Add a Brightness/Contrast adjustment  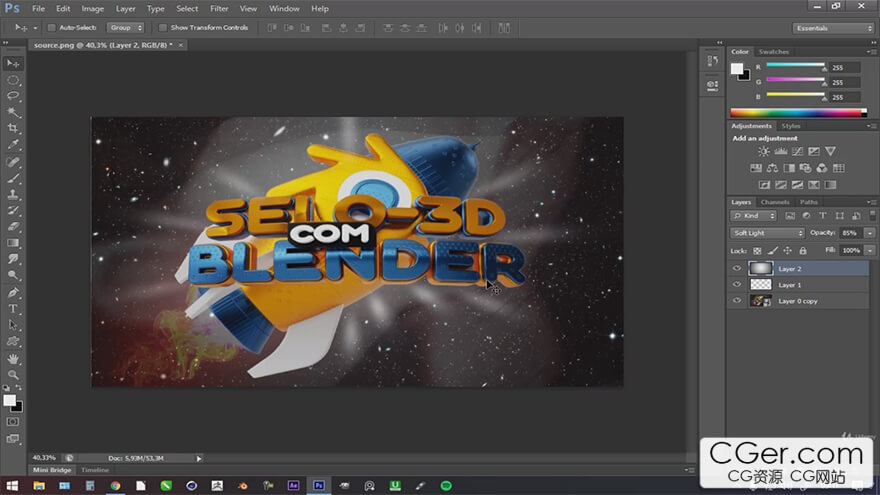(764, 152)
